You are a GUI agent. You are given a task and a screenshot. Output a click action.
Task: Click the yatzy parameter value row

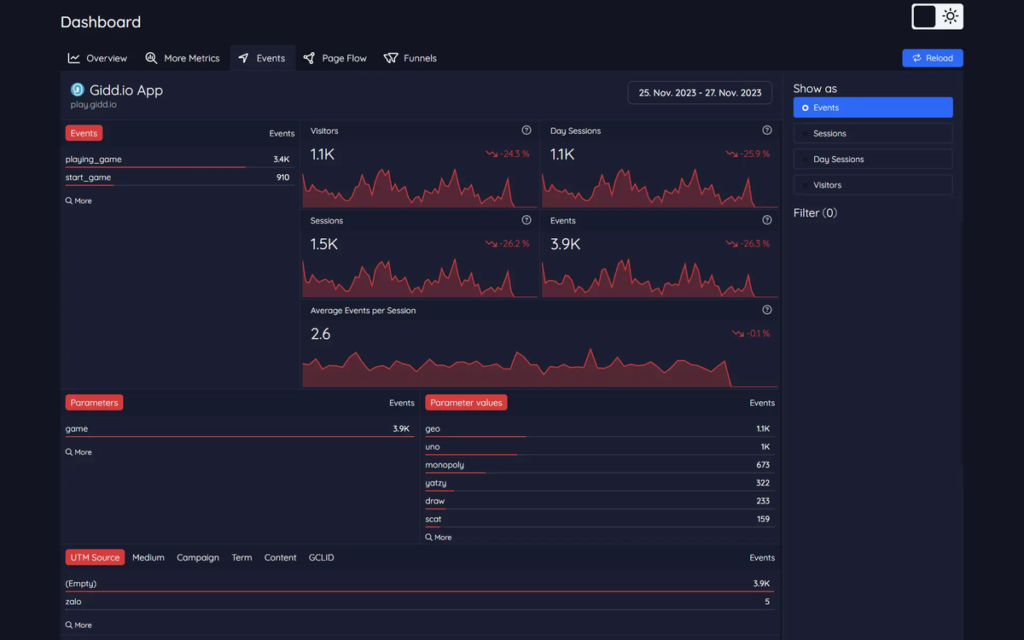point(599,483)
